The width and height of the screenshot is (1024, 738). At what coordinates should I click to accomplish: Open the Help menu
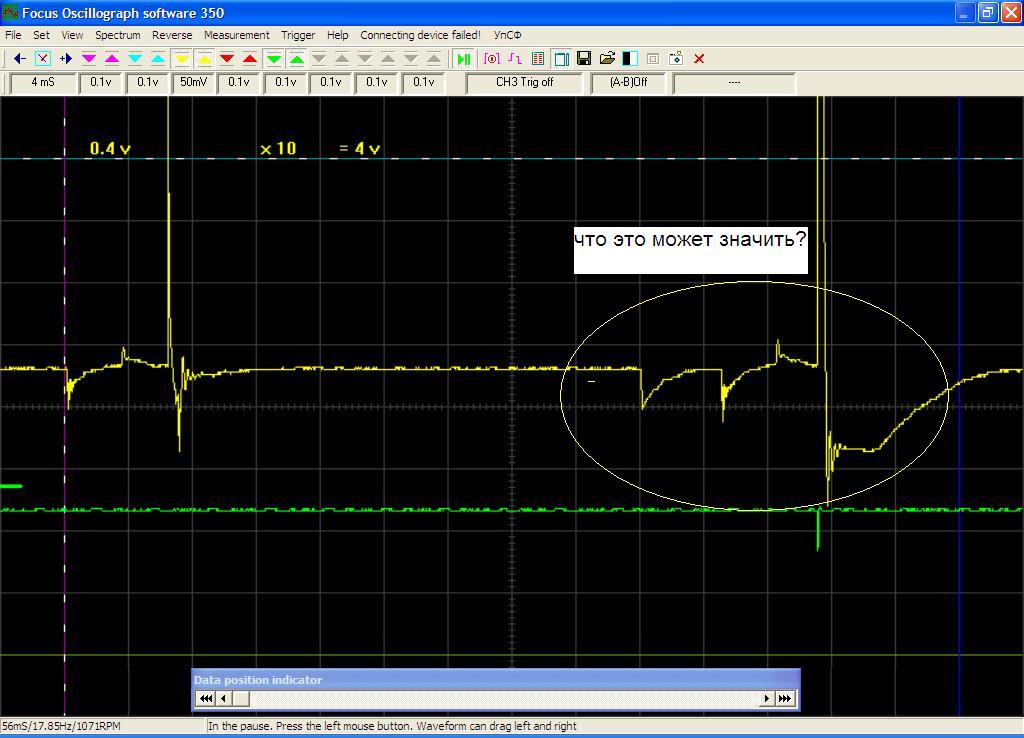point(337,35)
